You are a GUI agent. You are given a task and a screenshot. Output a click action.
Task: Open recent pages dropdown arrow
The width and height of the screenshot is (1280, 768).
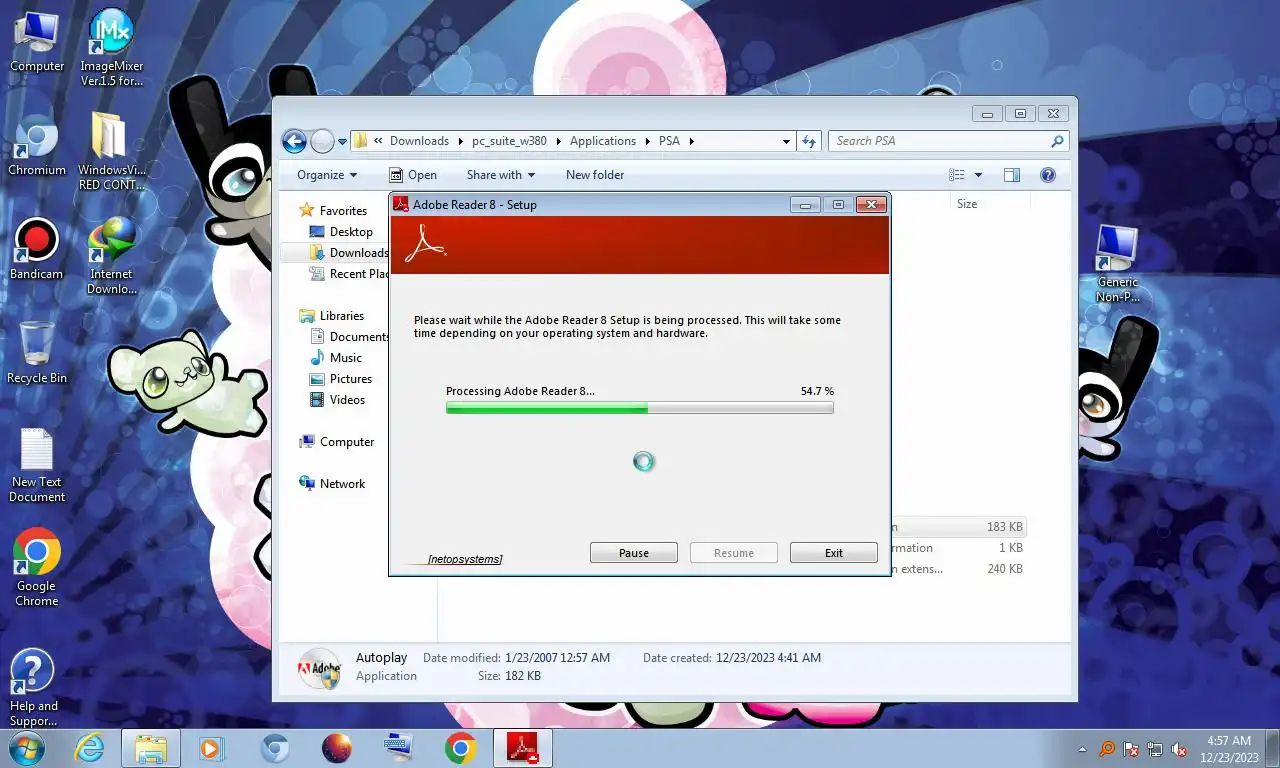[342, 142]
